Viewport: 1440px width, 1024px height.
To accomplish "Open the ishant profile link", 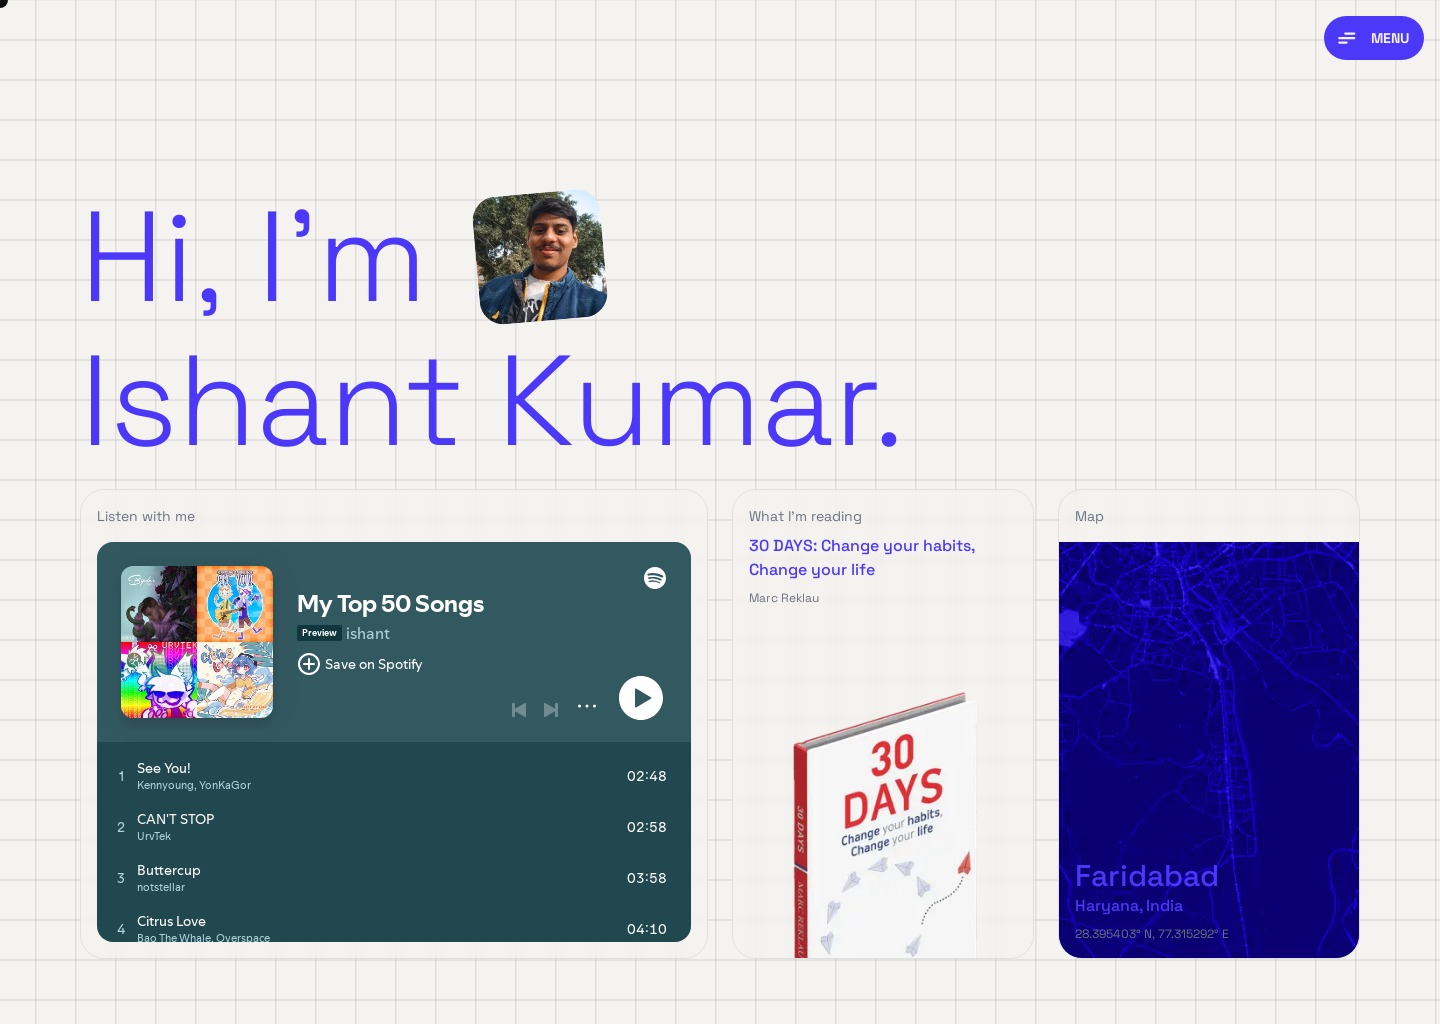I will (x=368, y=634).
